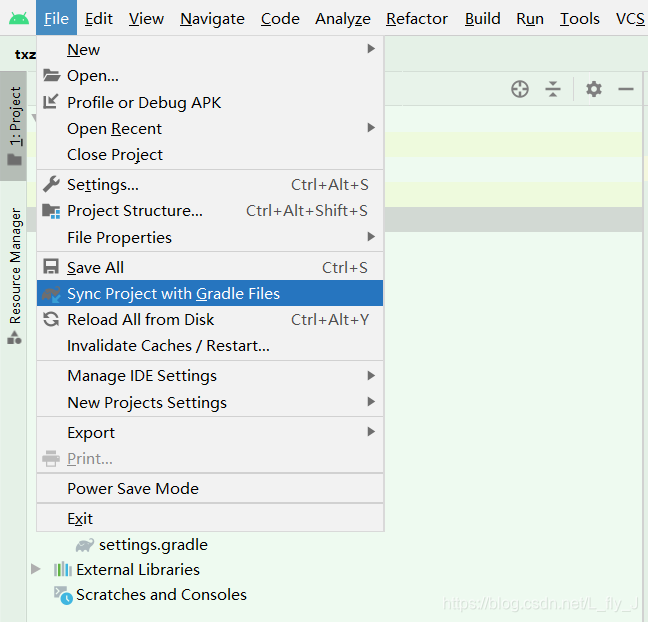This screenshot has height=622, width=648.
Task: Select Invalidate Caches / Restart...
Action: (210, 346)
